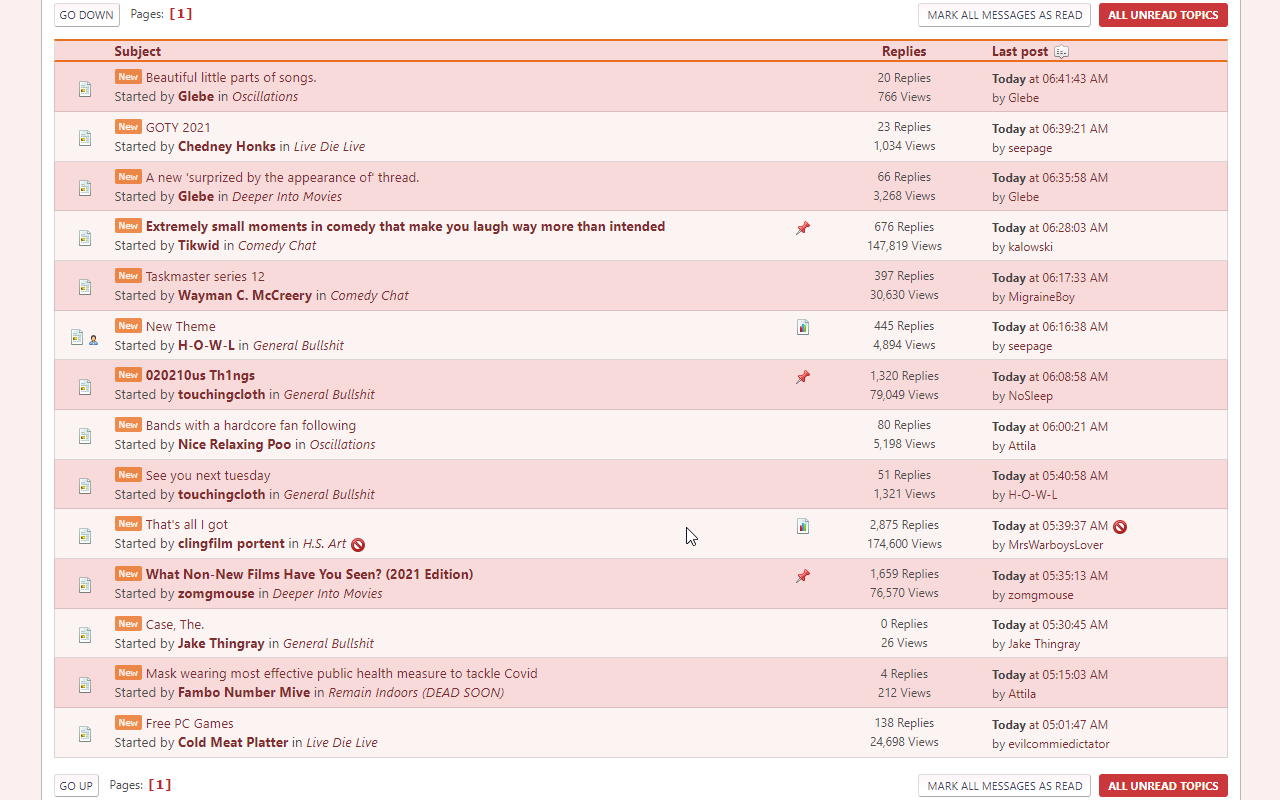Click pin icon on 020210us Th1ngs thread
Viewport: 1280px width, 800px height.
point(803,377)
